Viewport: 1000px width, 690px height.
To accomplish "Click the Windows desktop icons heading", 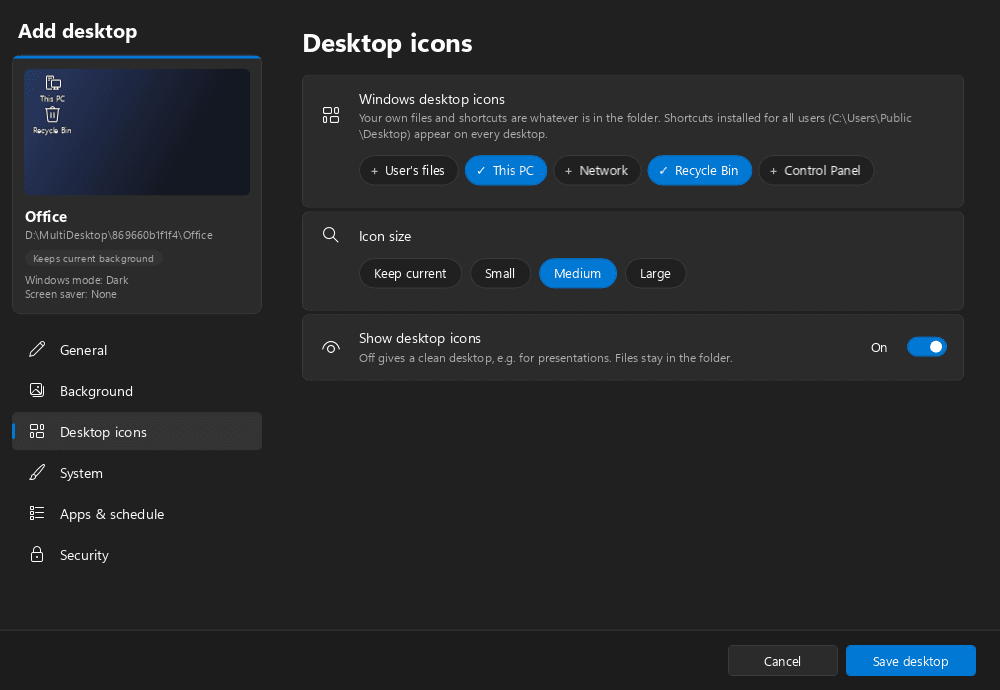I will pos(432,99).
